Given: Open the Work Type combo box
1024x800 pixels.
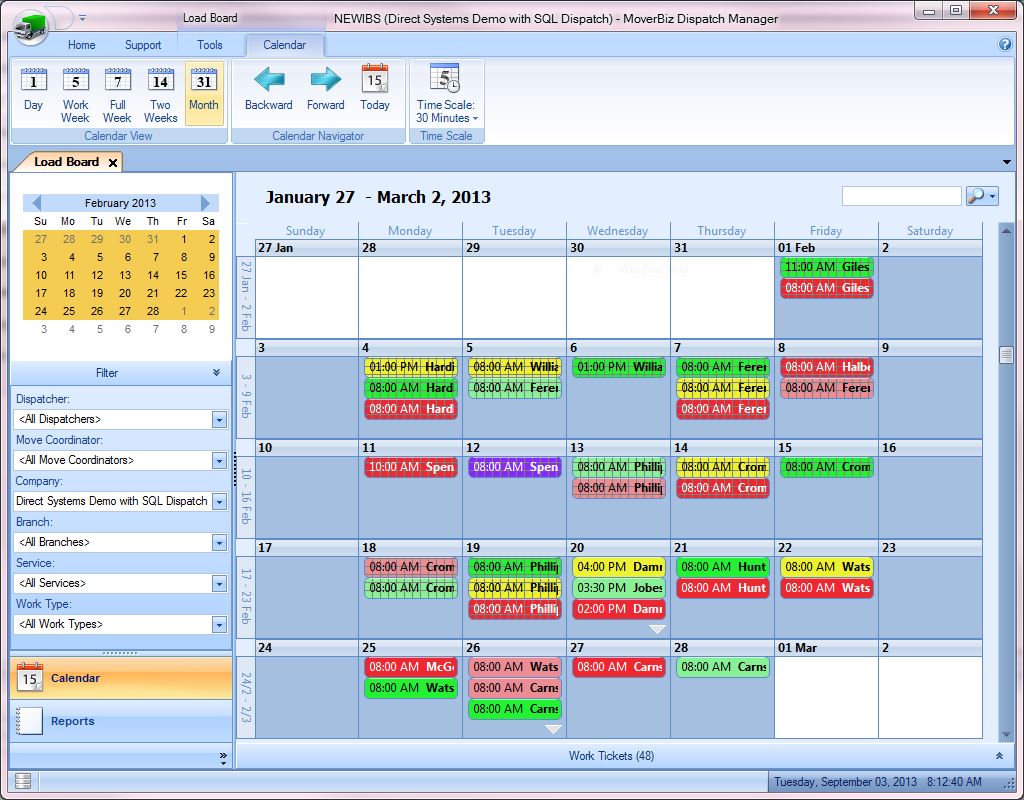Looking at the screenshot, I should 219,625.
